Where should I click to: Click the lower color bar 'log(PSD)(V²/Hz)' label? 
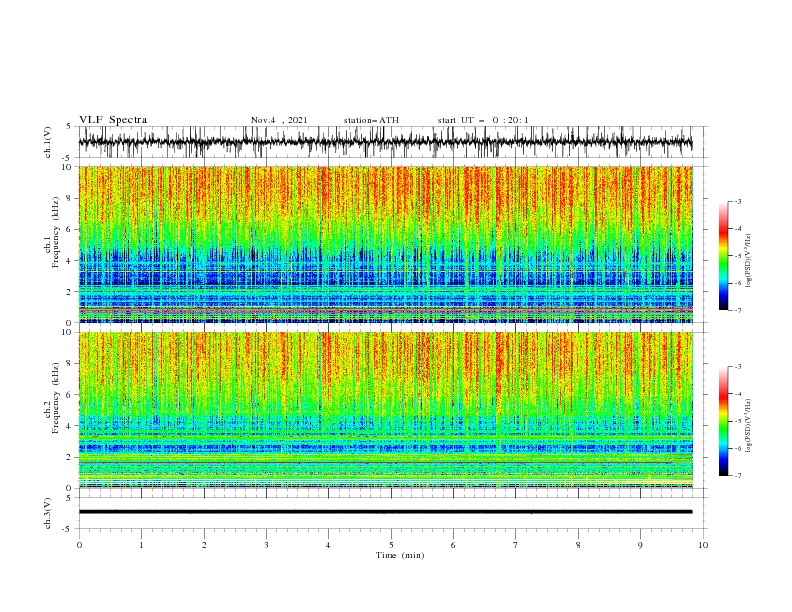[x=749, y=426]
